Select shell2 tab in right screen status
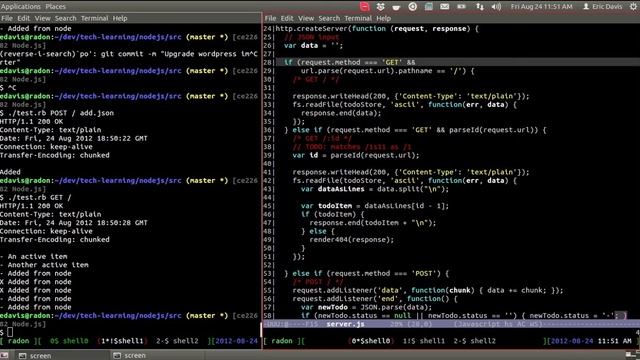The height and width of the screenshot is (360, 640). point(475,341)
